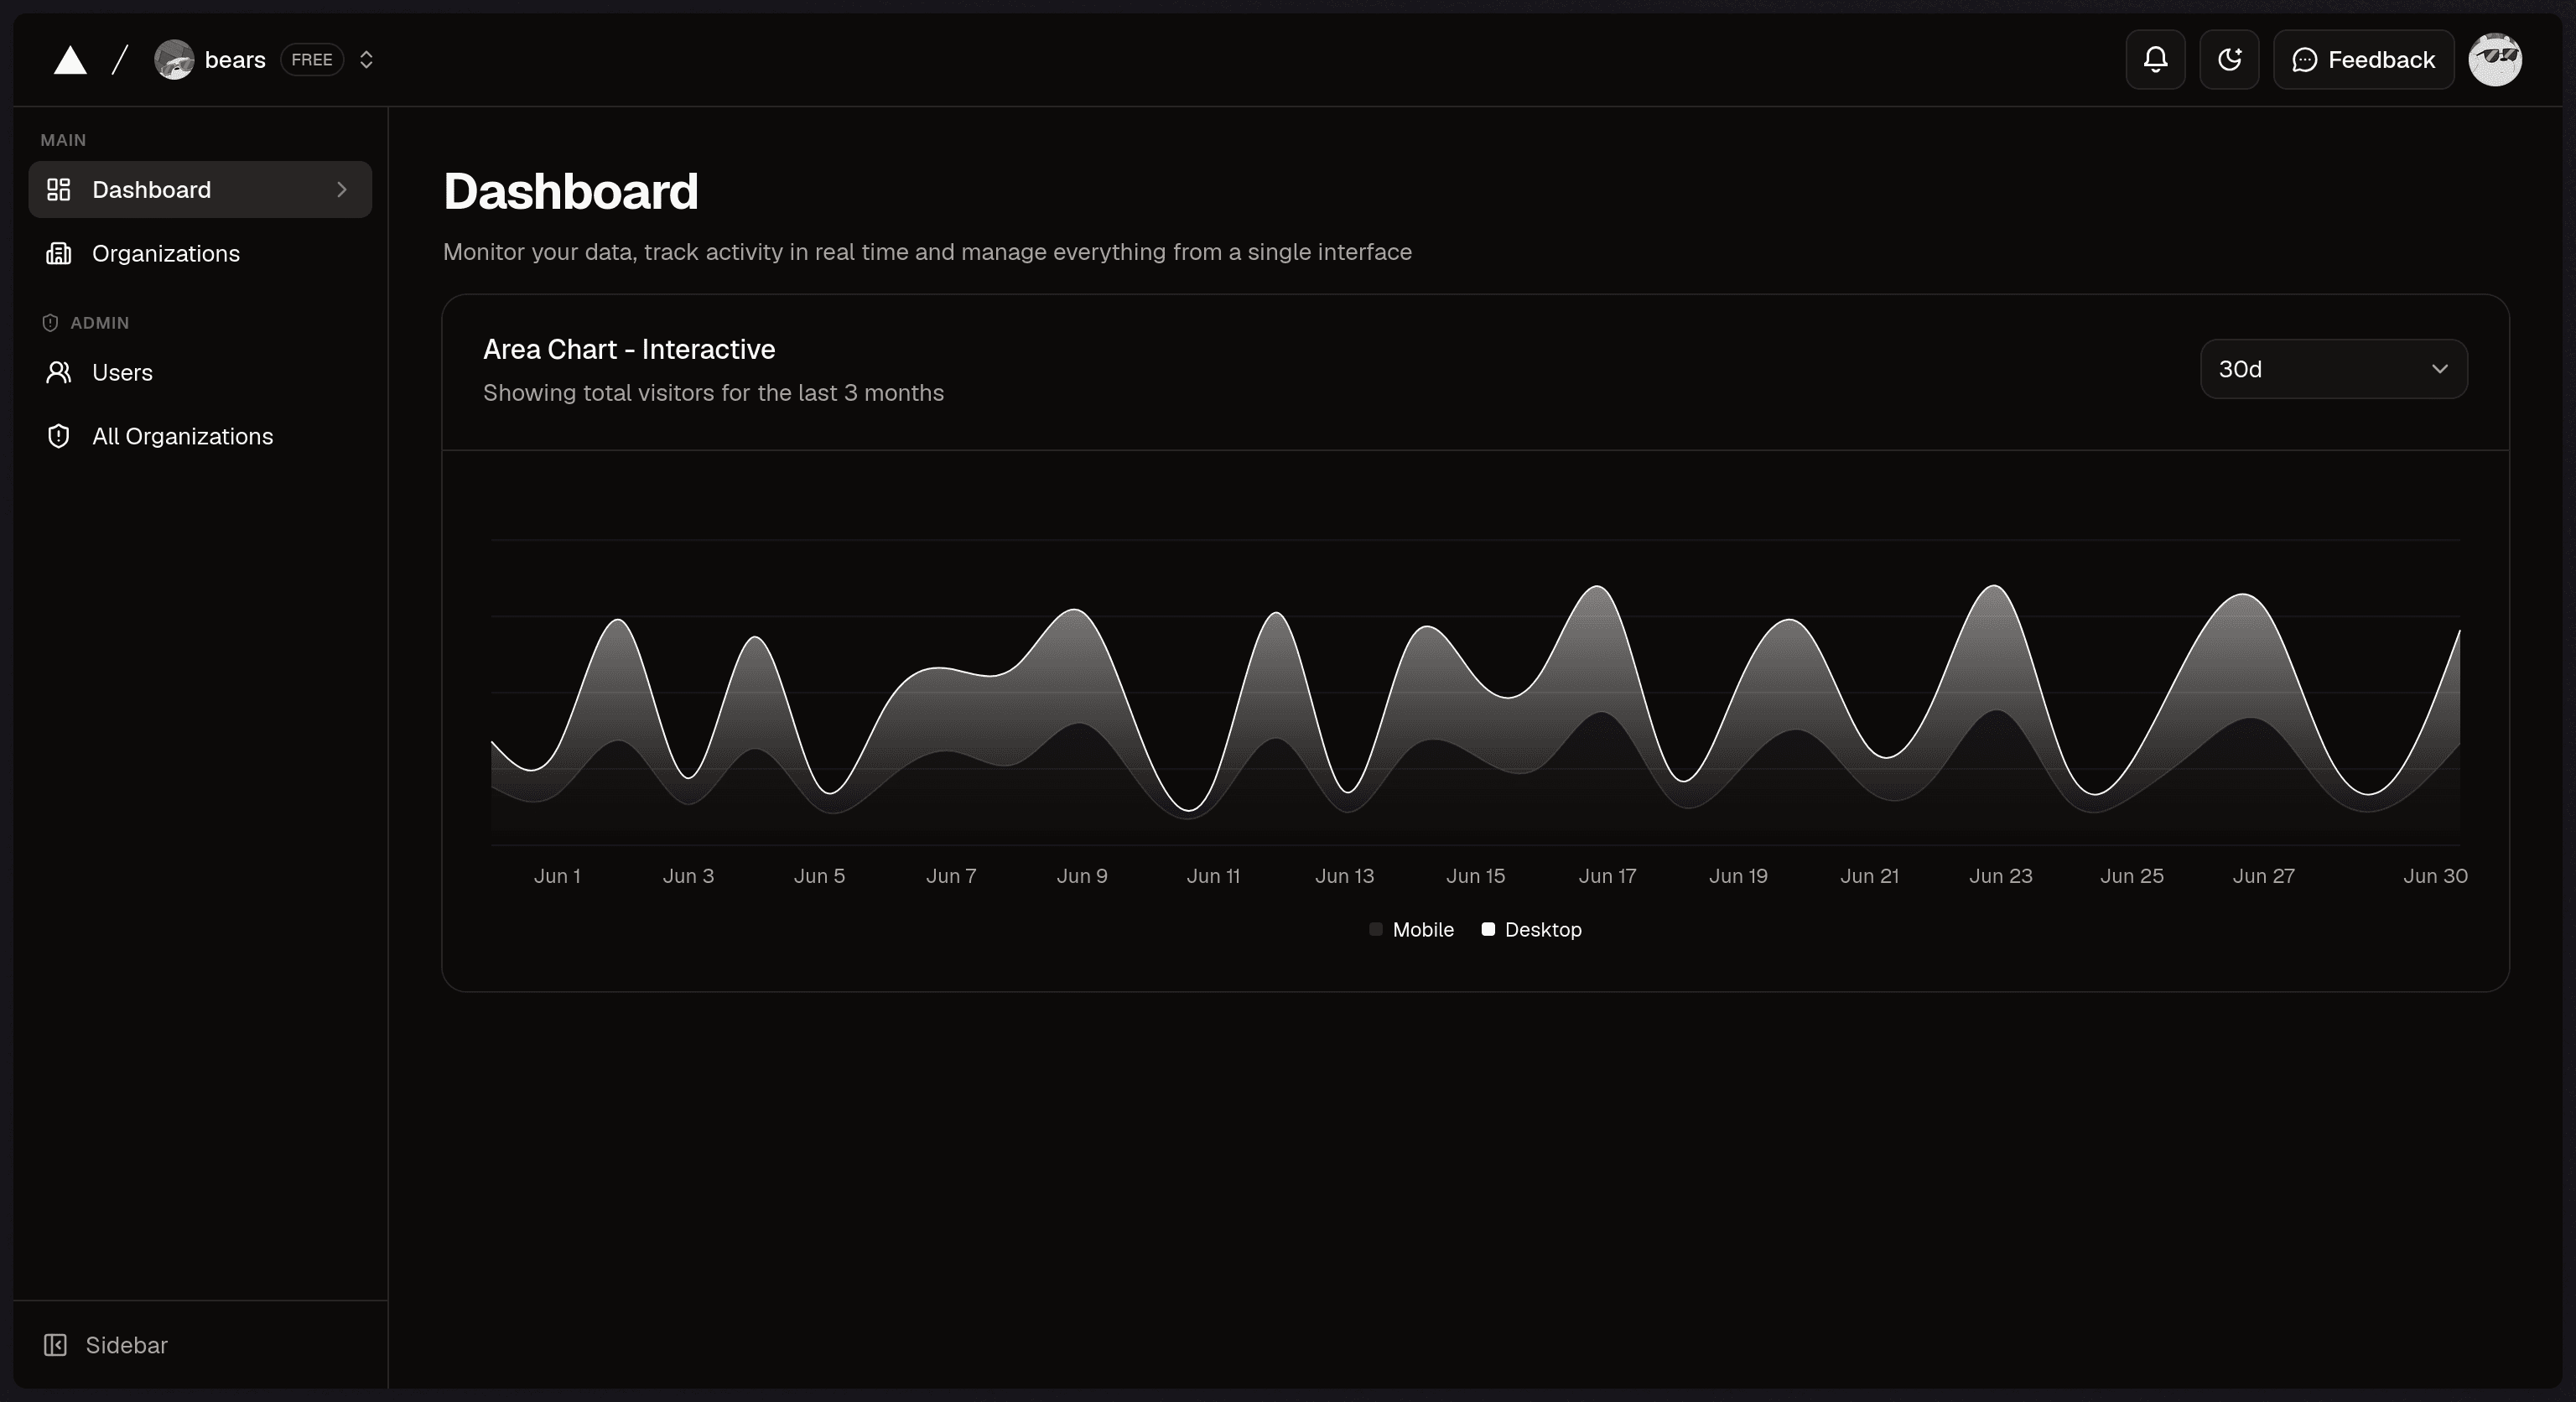The height and width of the screenshot is (1402, 2576).
Task: Toggle dark mode with the moon icon
Action: pos(2229,59)
